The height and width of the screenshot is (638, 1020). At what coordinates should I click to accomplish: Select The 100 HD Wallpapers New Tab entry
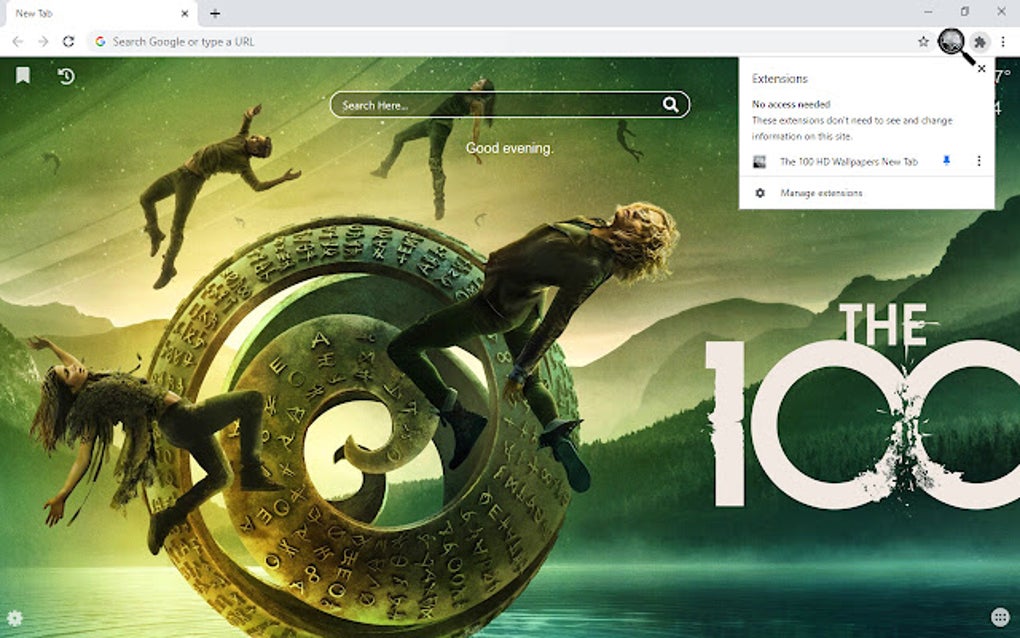point(848,161)
